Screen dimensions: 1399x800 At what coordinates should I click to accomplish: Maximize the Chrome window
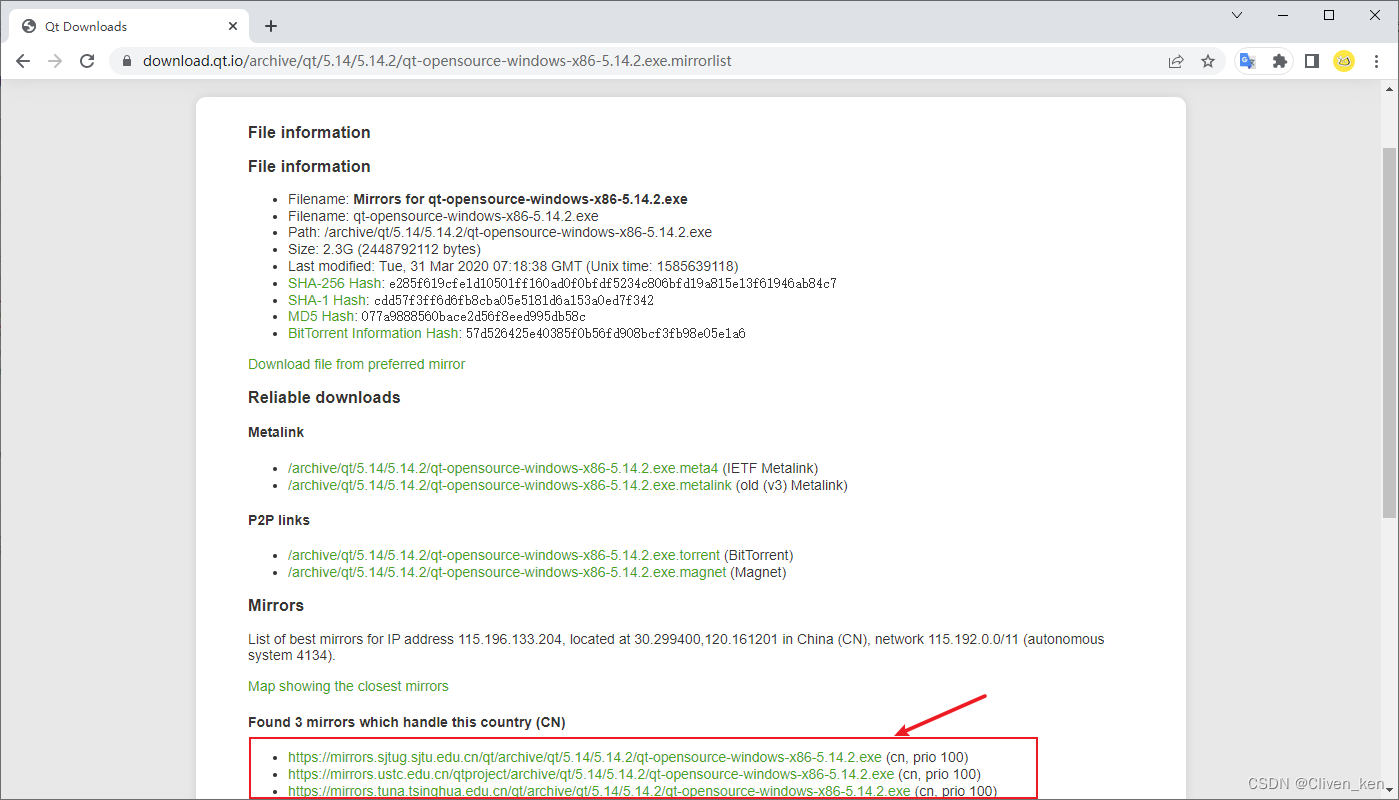(1329, 15)
